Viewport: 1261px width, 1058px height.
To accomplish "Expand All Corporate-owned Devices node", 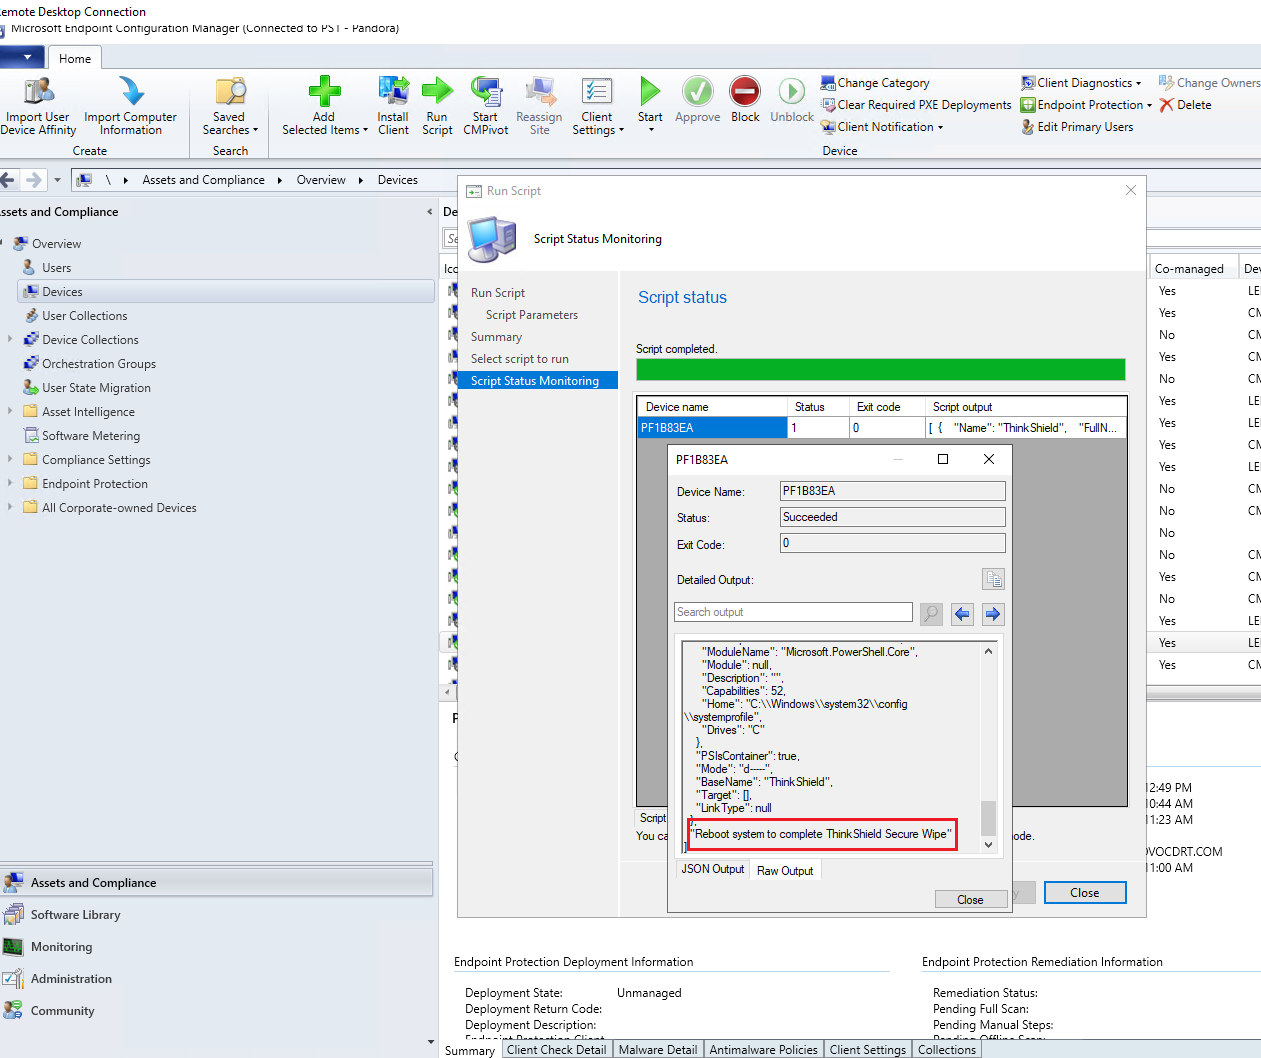I will [x=10, y=507].
